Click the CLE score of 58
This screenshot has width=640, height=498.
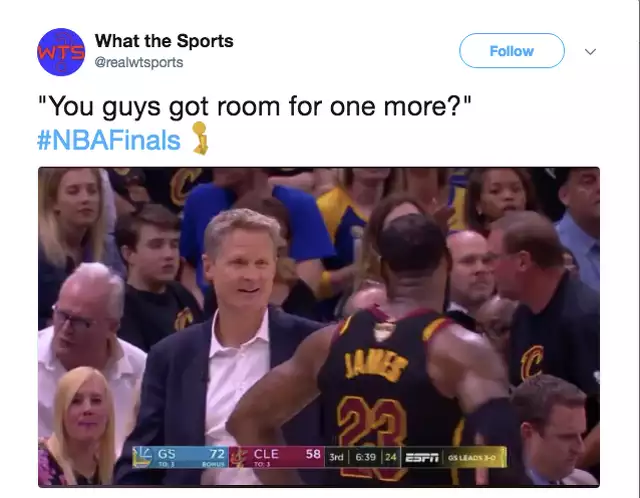click(x=313, y=454)
